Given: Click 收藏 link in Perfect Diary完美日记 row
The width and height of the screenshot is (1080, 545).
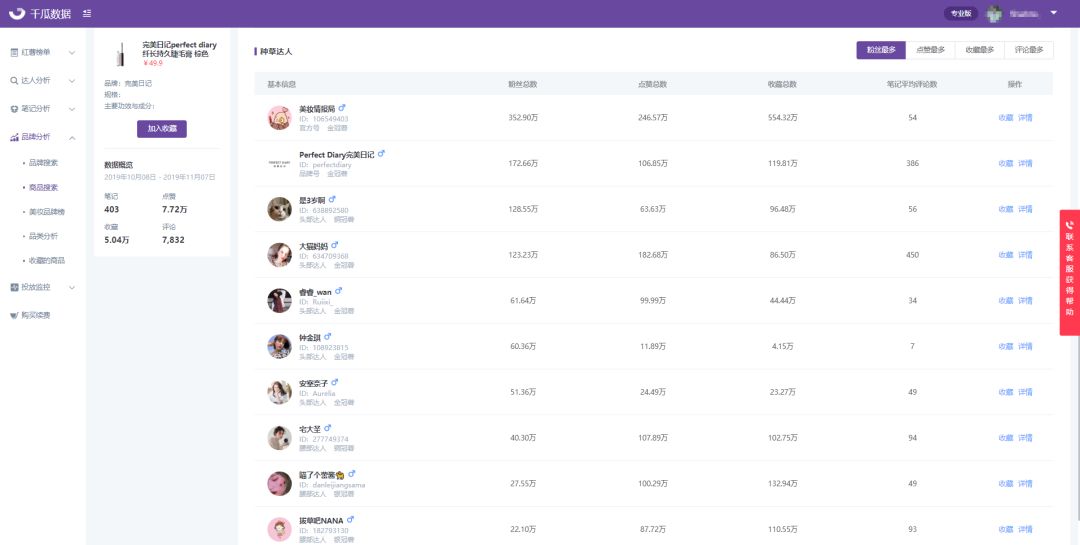Looking at the screenshot, I should [1006, 163].
